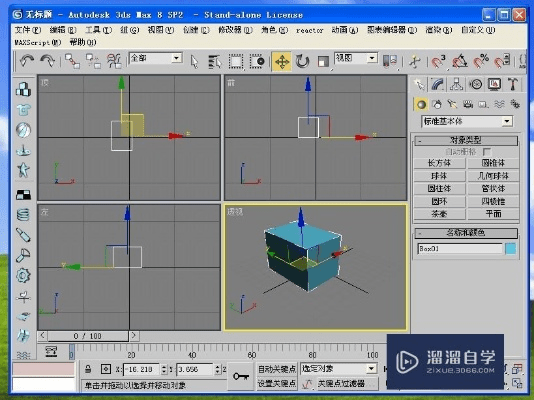Open the 渲染 menu
534x400 pixels.
[439, 30]
